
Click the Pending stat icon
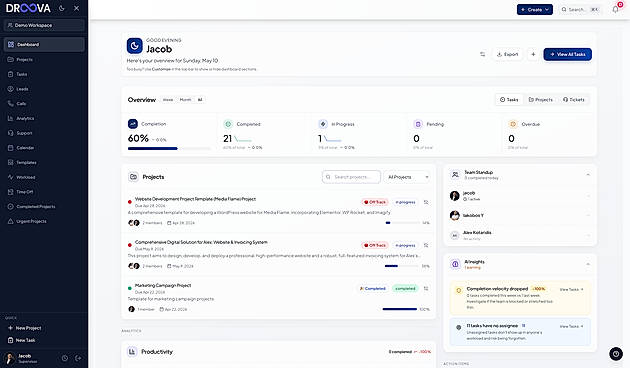pyautogui.click(x=418, y=124)
